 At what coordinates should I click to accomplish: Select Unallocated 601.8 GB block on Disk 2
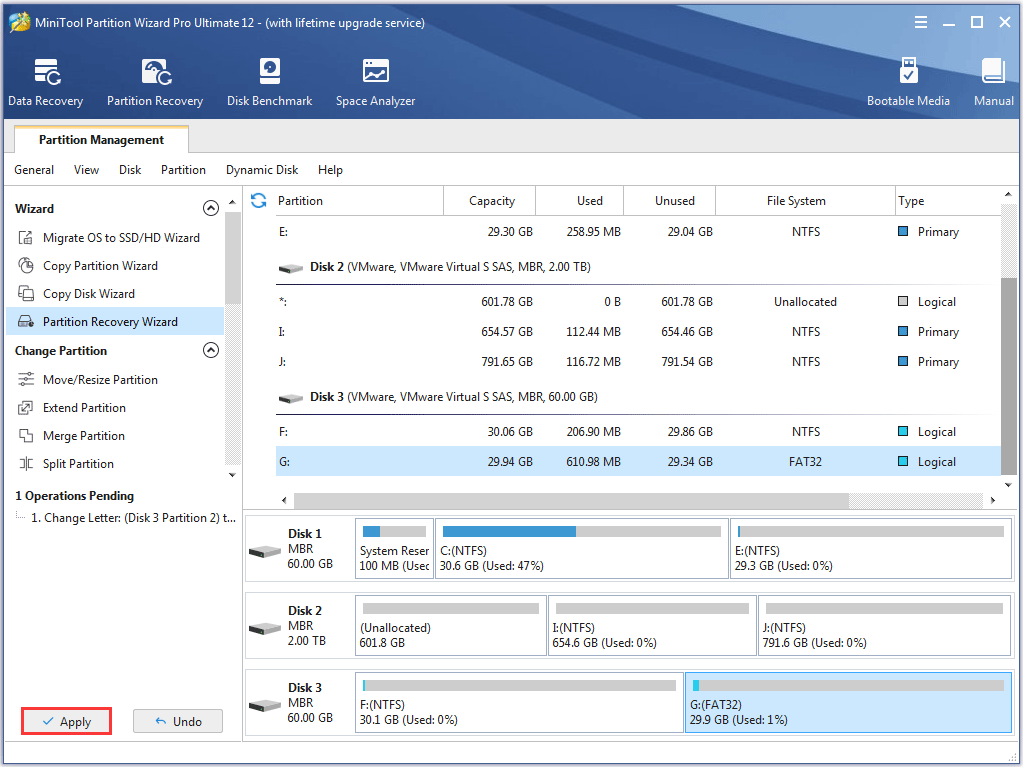(x=450, y=625)
